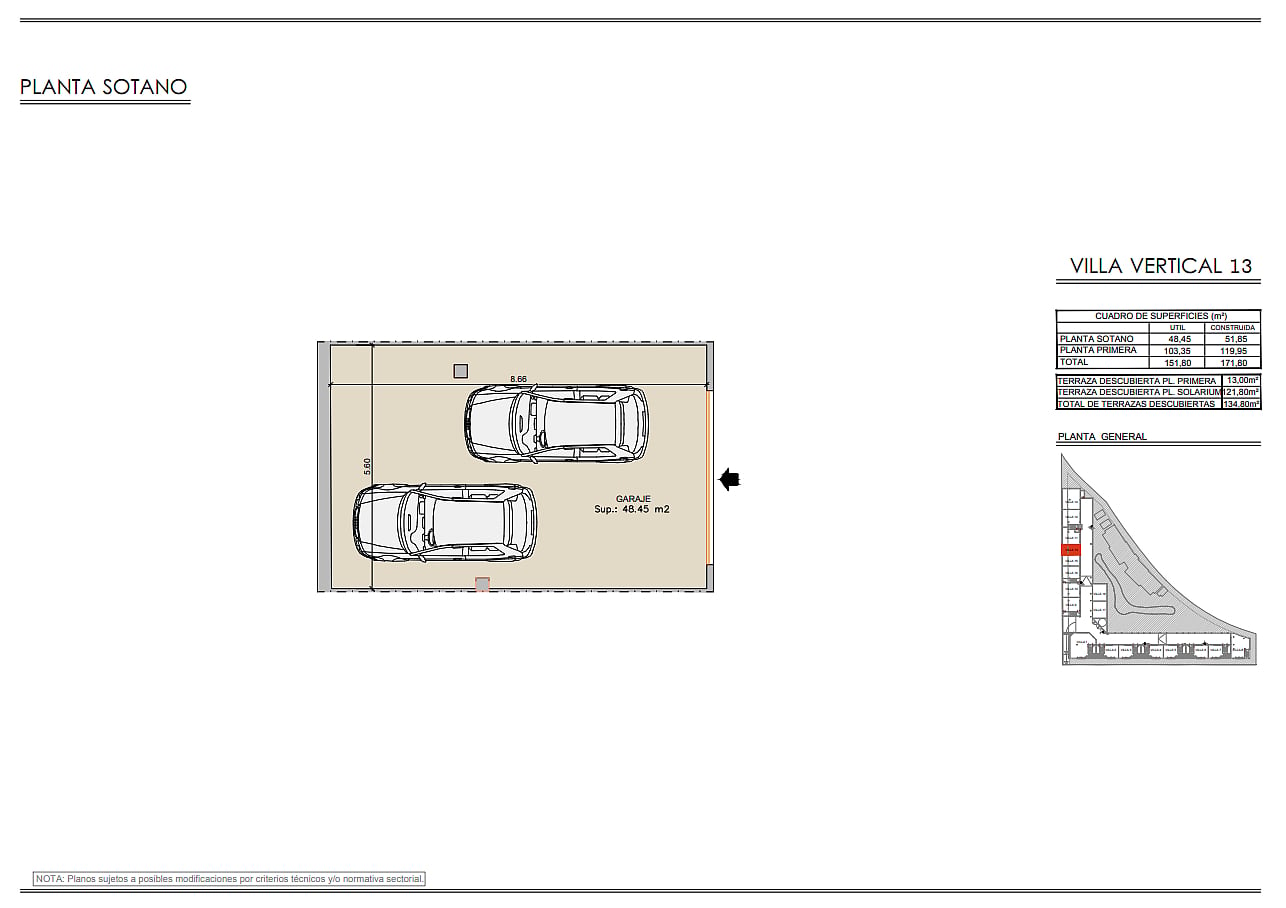The width and height of the screenshot is (1286, 908).
Task: Click the 134,80m² value
Action: click(1242, 404)
